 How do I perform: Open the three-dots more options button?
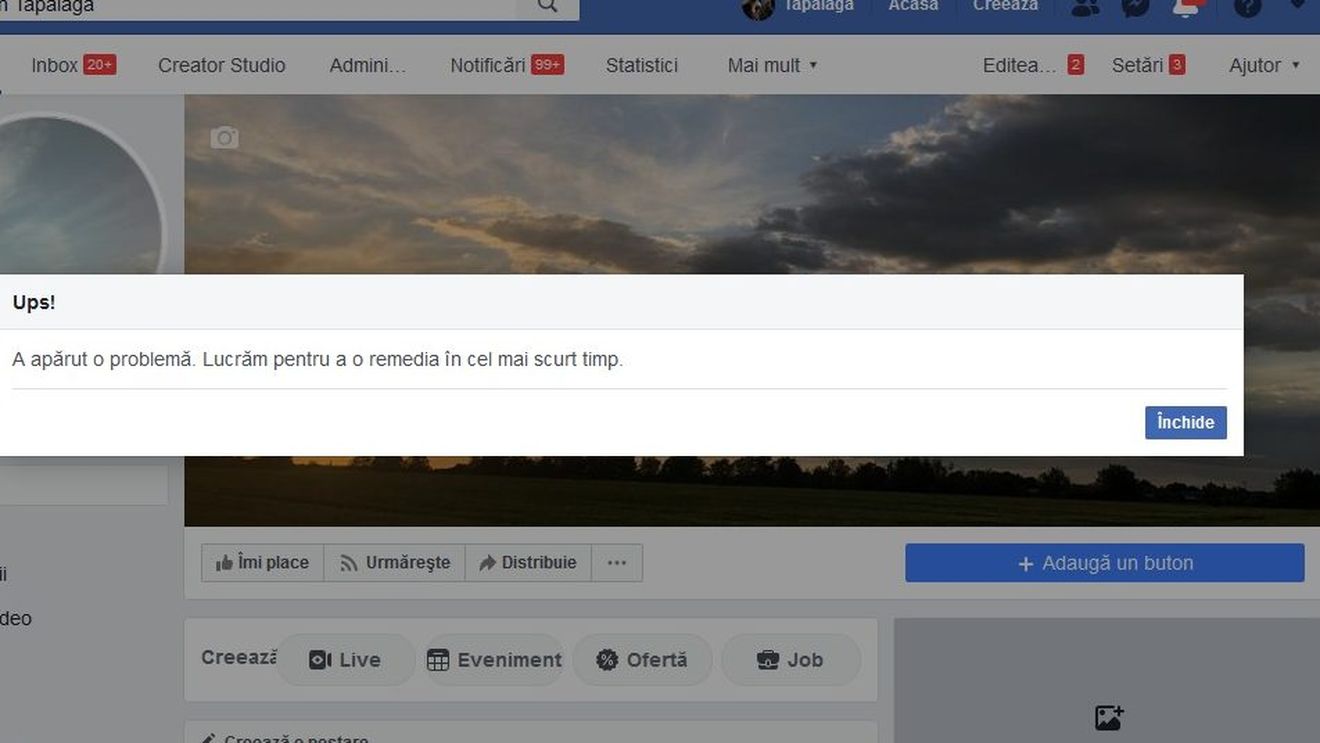pos(617,563)
